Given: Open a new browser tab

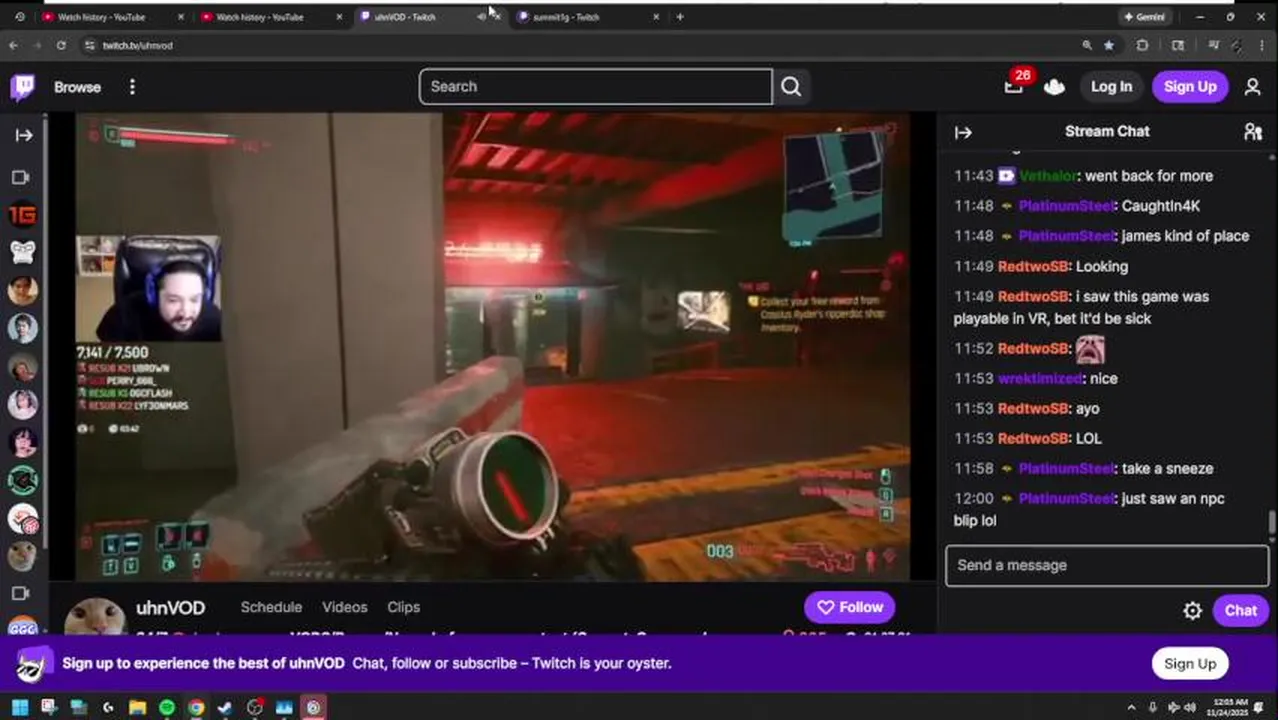Looking at the screenshot, I should [680, 17].
